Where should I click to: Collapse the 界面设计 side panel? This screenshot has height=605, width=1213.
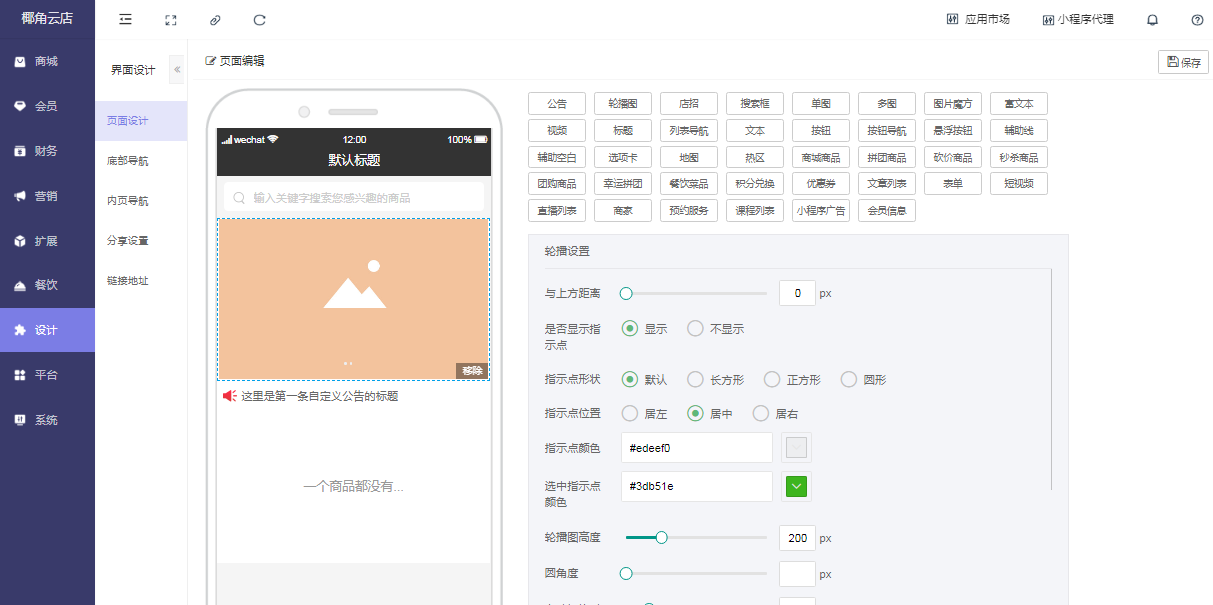click(x=177, y=69)
